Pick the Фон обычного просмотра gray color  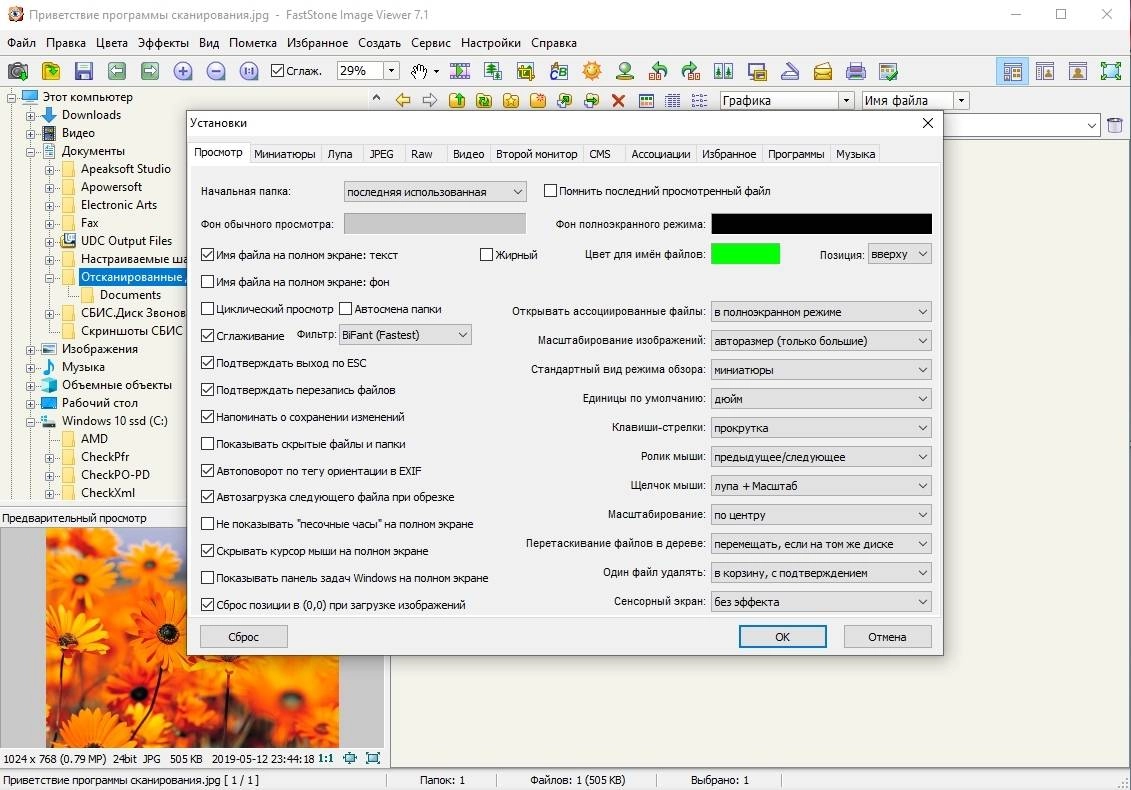(x=435, y=224)
